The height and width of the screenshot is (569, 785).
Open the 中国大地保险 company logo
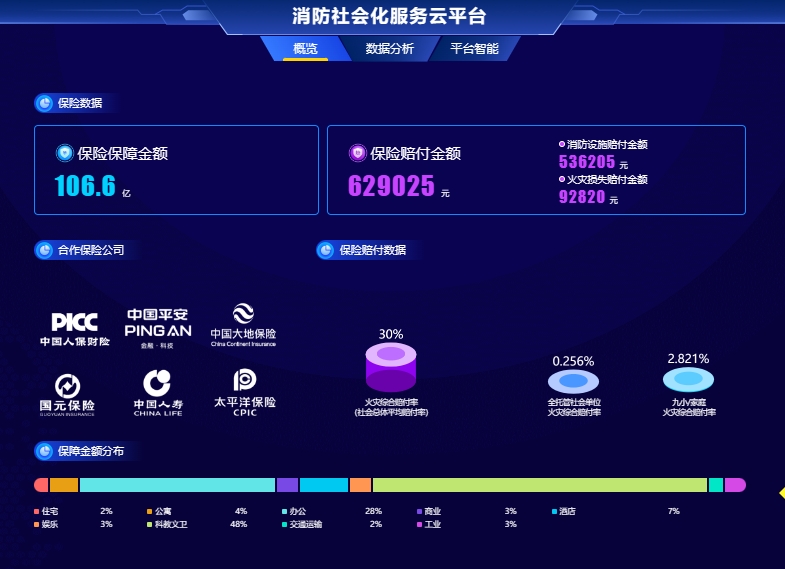coord(243,325)
